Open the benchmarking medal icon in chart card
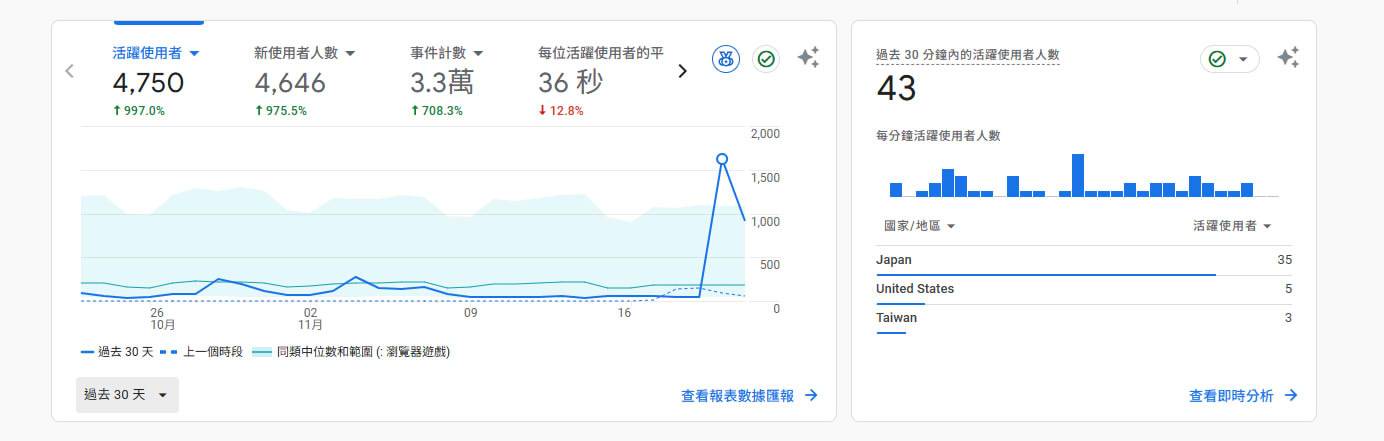1384x441 pixels. [x=726, y=59]
